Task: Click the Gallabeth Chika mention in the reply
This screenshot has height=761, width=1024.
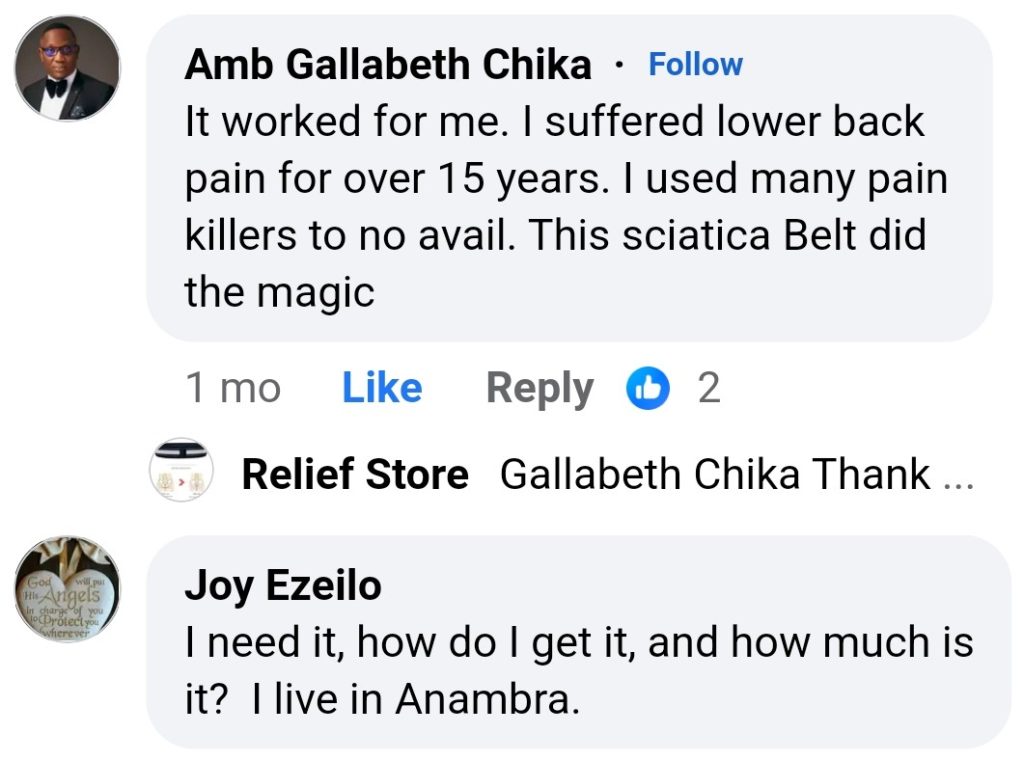Action: [650, 474]
